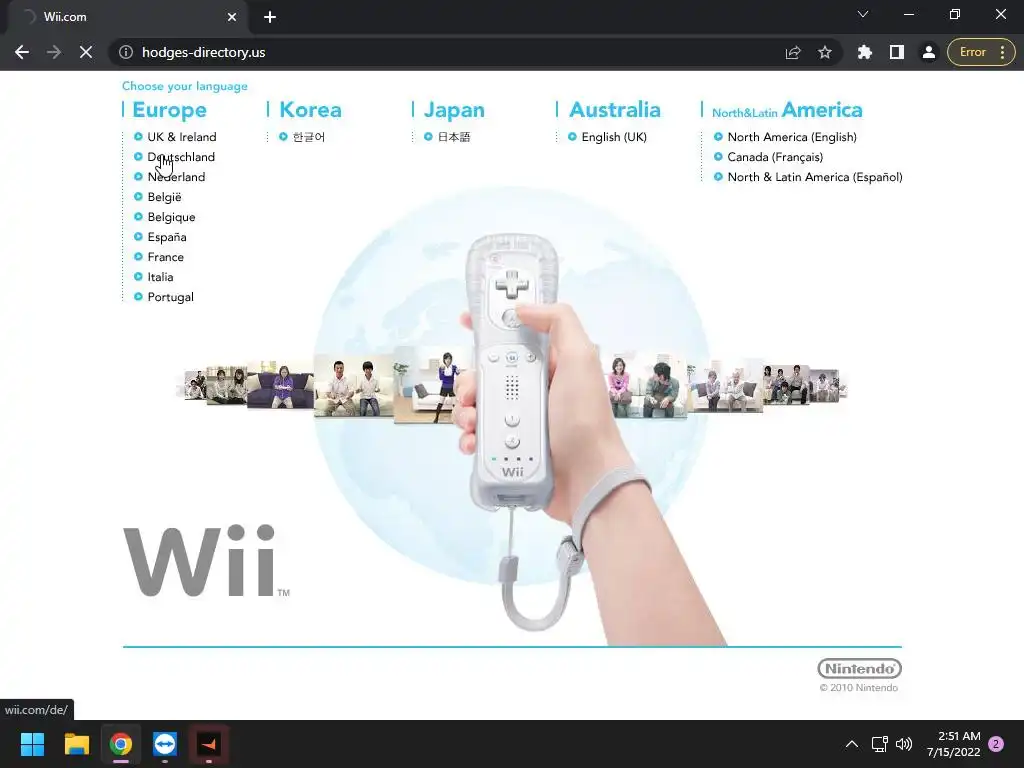View site information icon in address bar
The image size is (1024, 768).
126,52
